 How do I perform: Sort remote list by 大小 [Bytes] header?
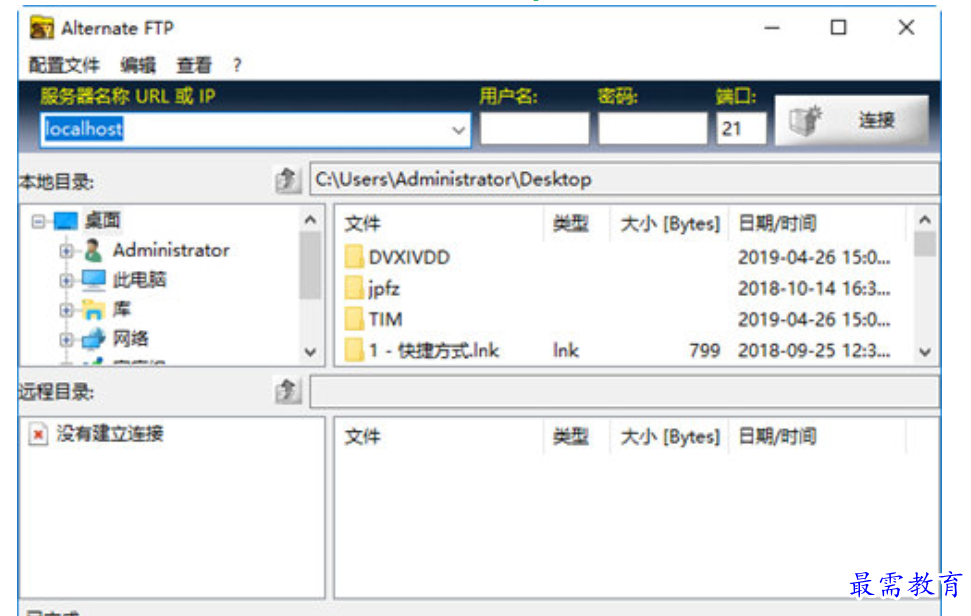669,436
